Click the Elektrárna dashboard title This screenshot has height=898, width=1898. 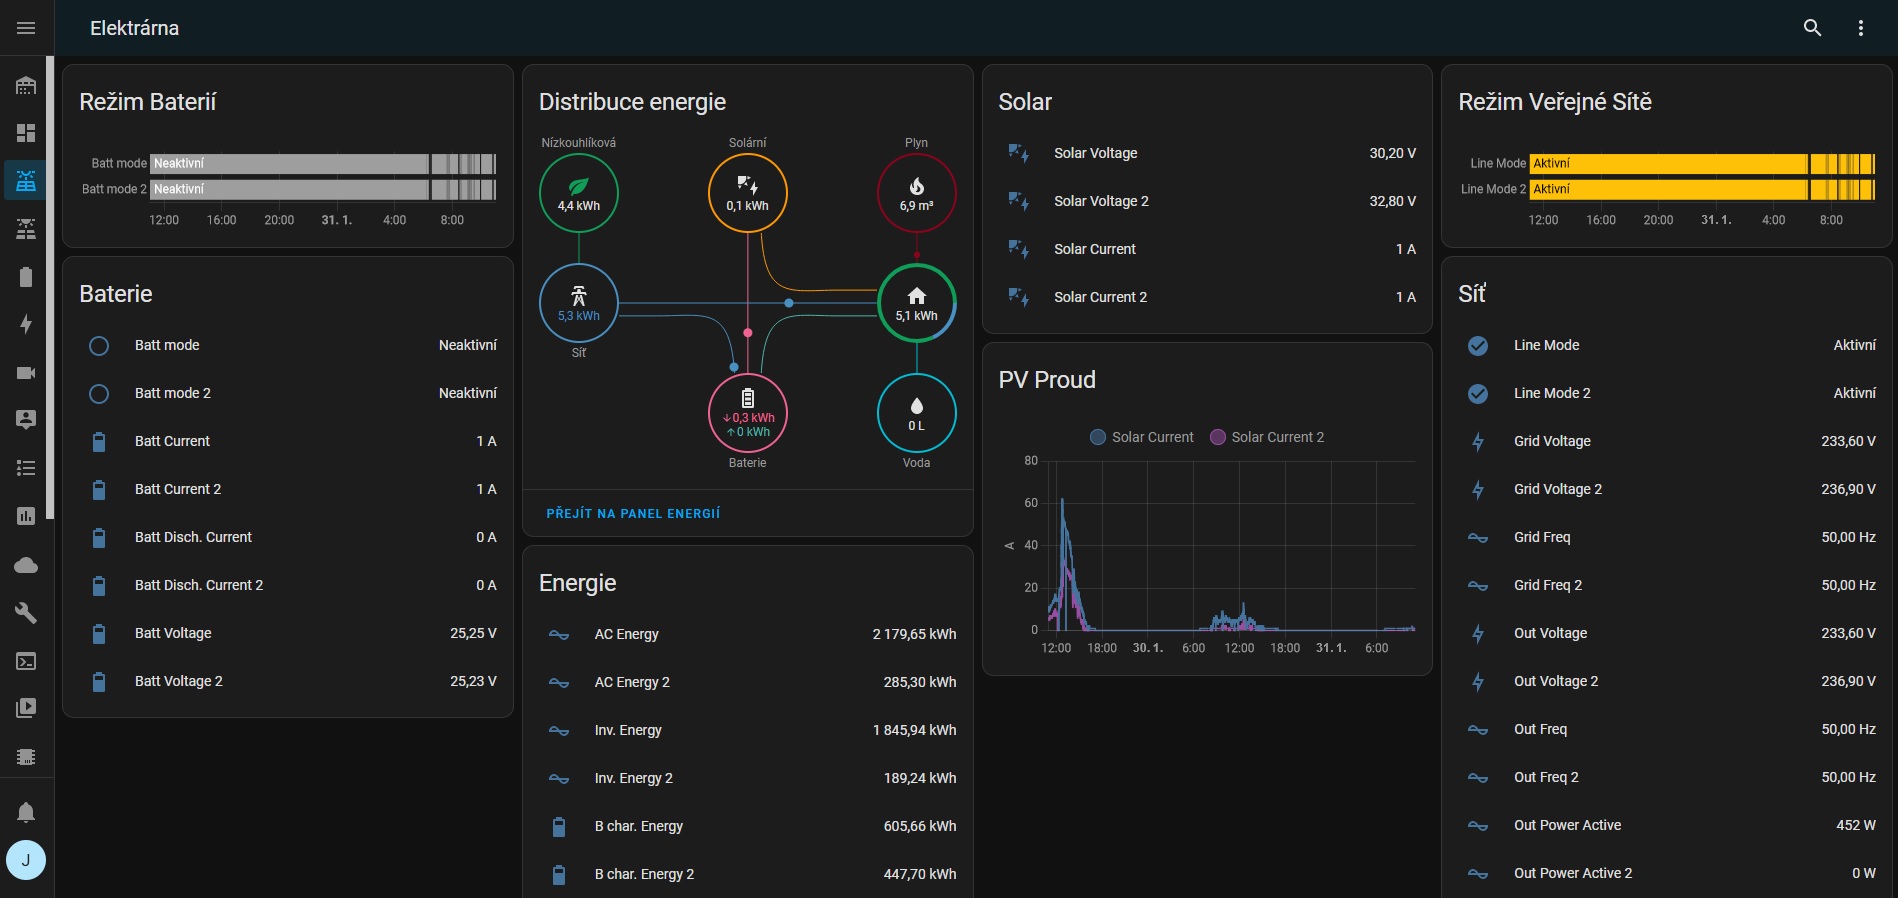134,28
